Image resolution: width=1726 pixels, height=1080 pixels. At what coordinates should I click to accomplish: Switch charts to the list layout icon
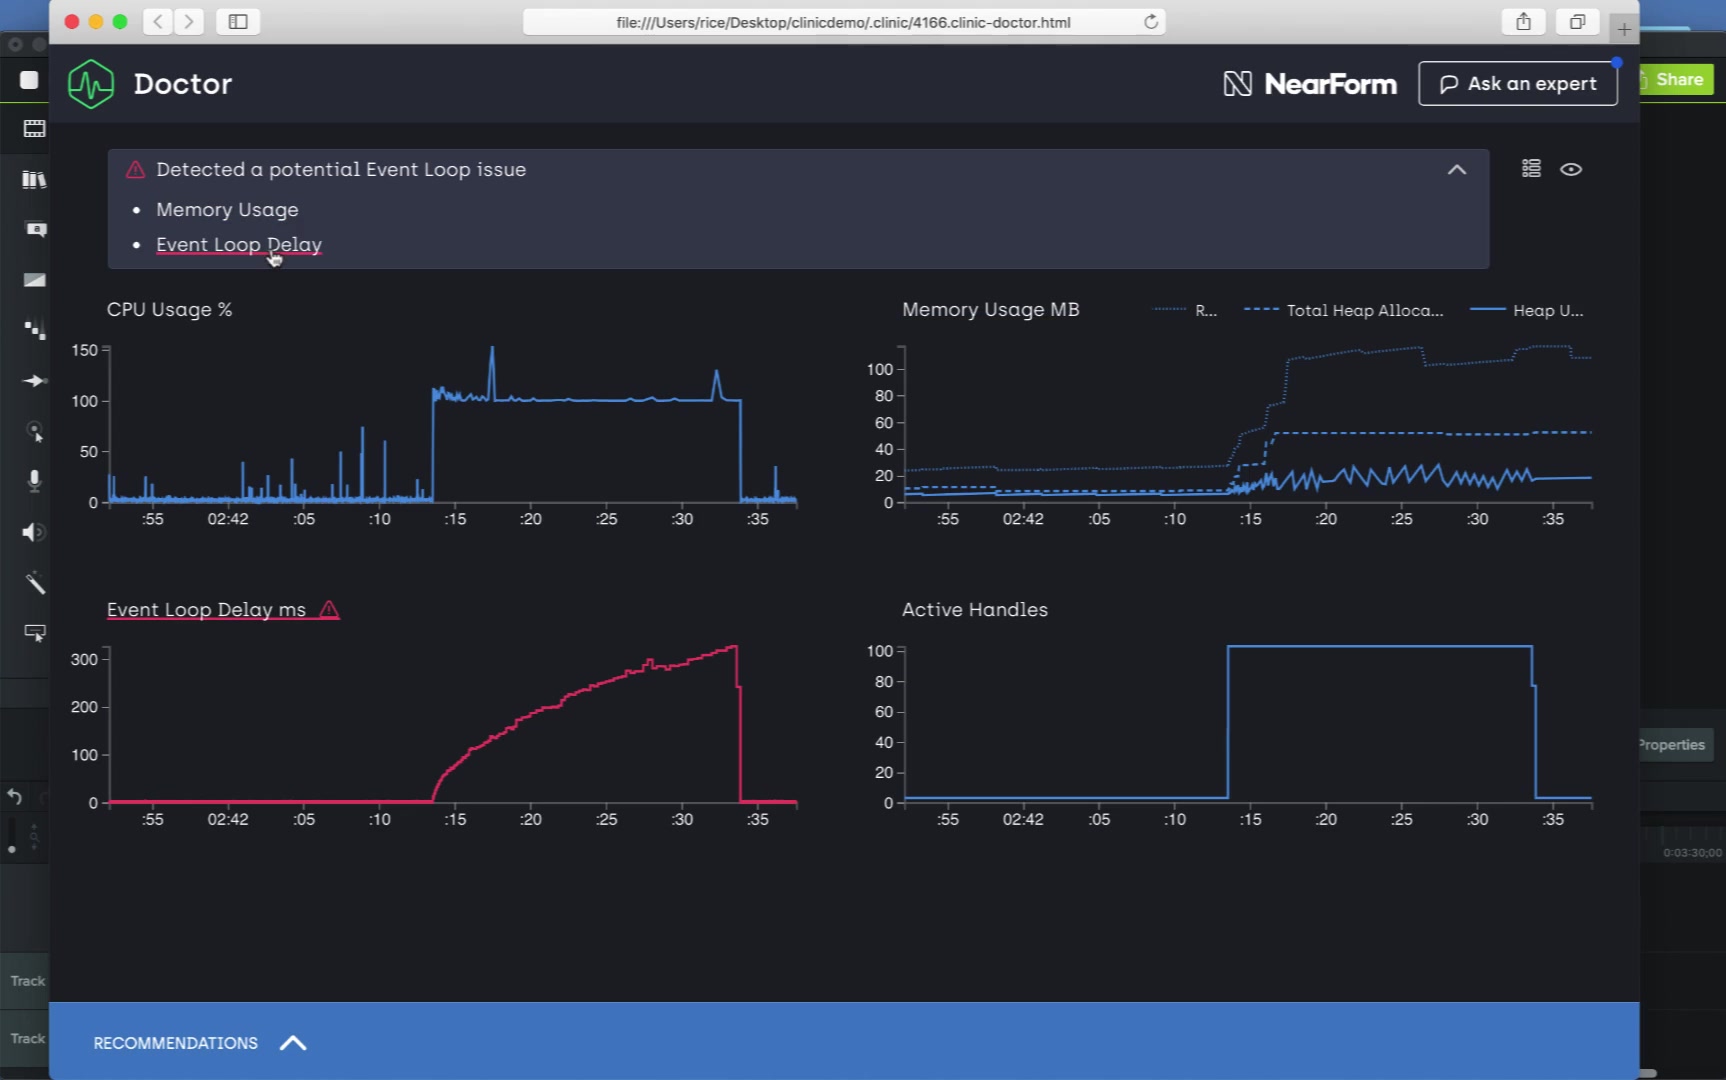(1531, 169)
